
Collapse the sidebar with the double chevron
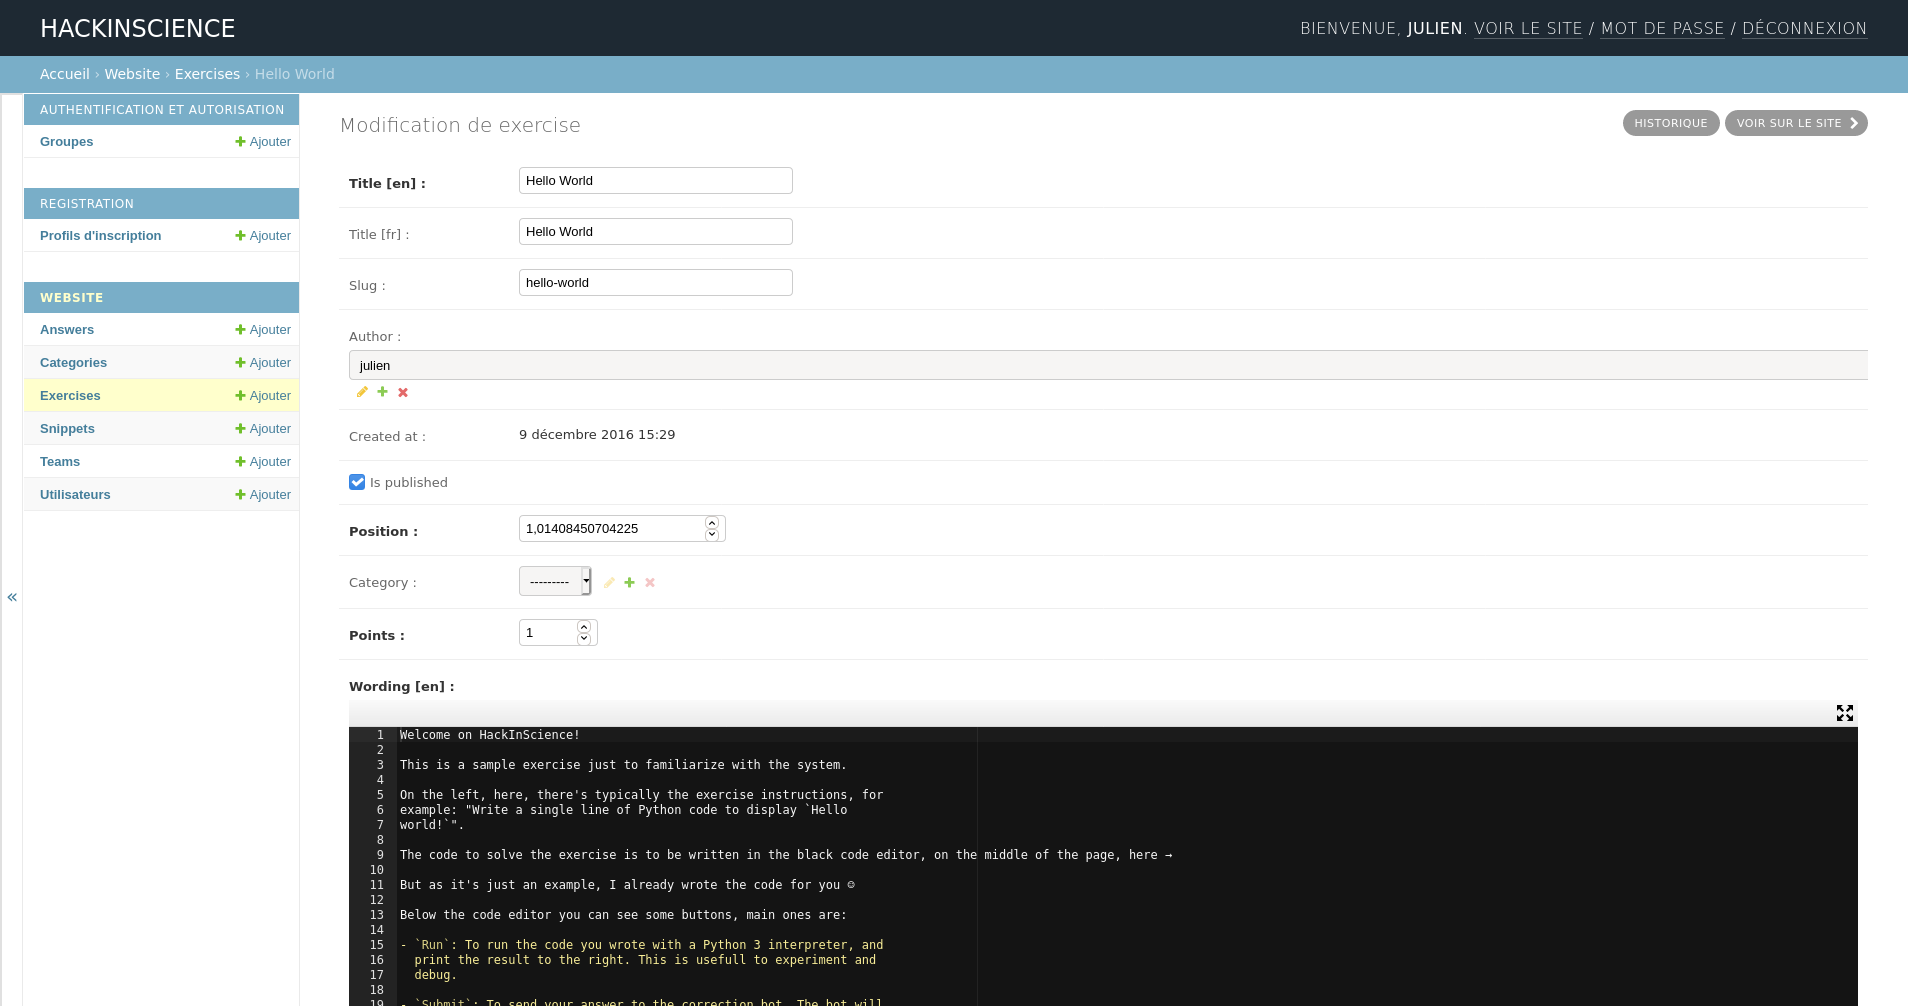tap(12, 597)
